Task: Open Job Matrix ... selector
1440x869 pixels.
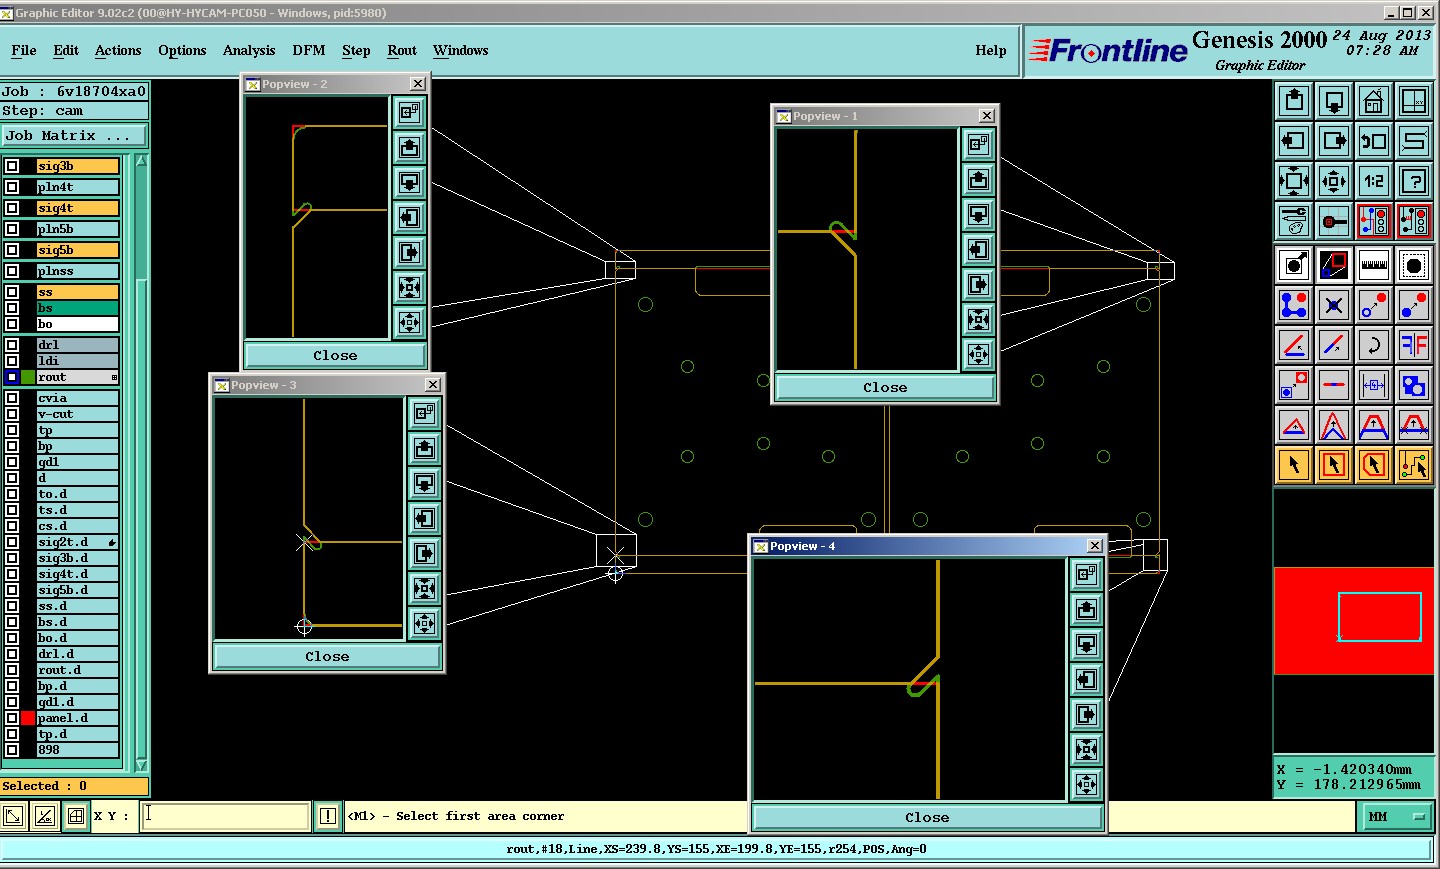Action: pyautogui.click(x=74, y=135)
